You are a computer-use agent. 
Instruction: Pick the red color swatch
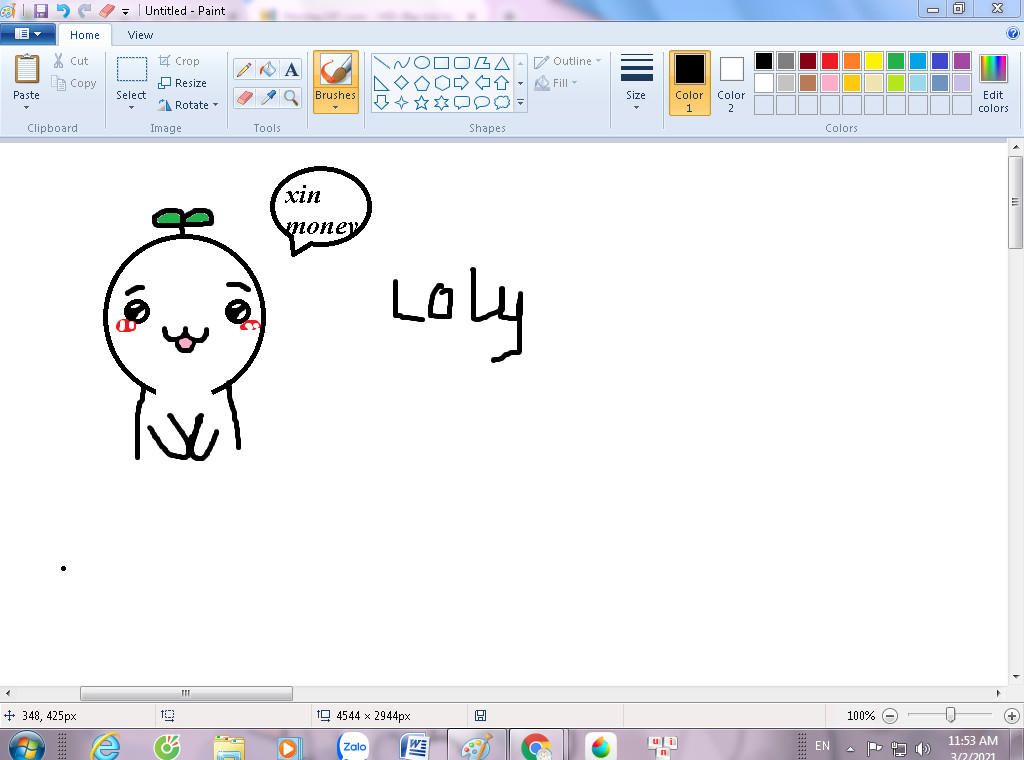(x=830, y=61)
